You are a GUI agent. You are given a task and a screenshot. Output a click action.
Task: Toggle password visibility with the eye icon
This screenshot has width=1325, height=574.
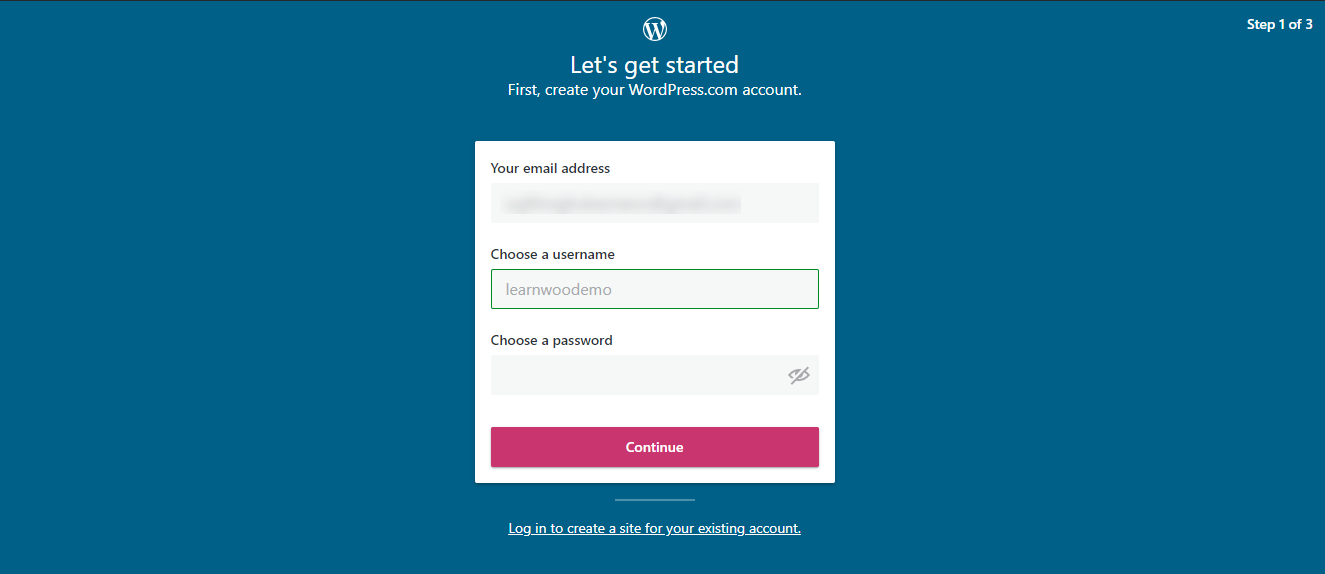coord(798,376)
